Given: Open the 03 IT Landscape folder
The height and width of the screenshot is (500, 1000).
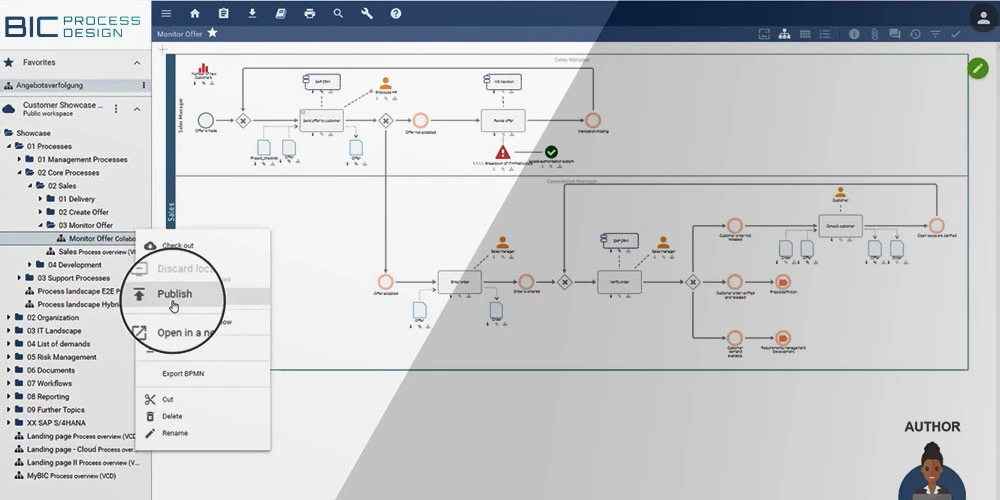Looking at the screenshot, I should click(54, 331).
